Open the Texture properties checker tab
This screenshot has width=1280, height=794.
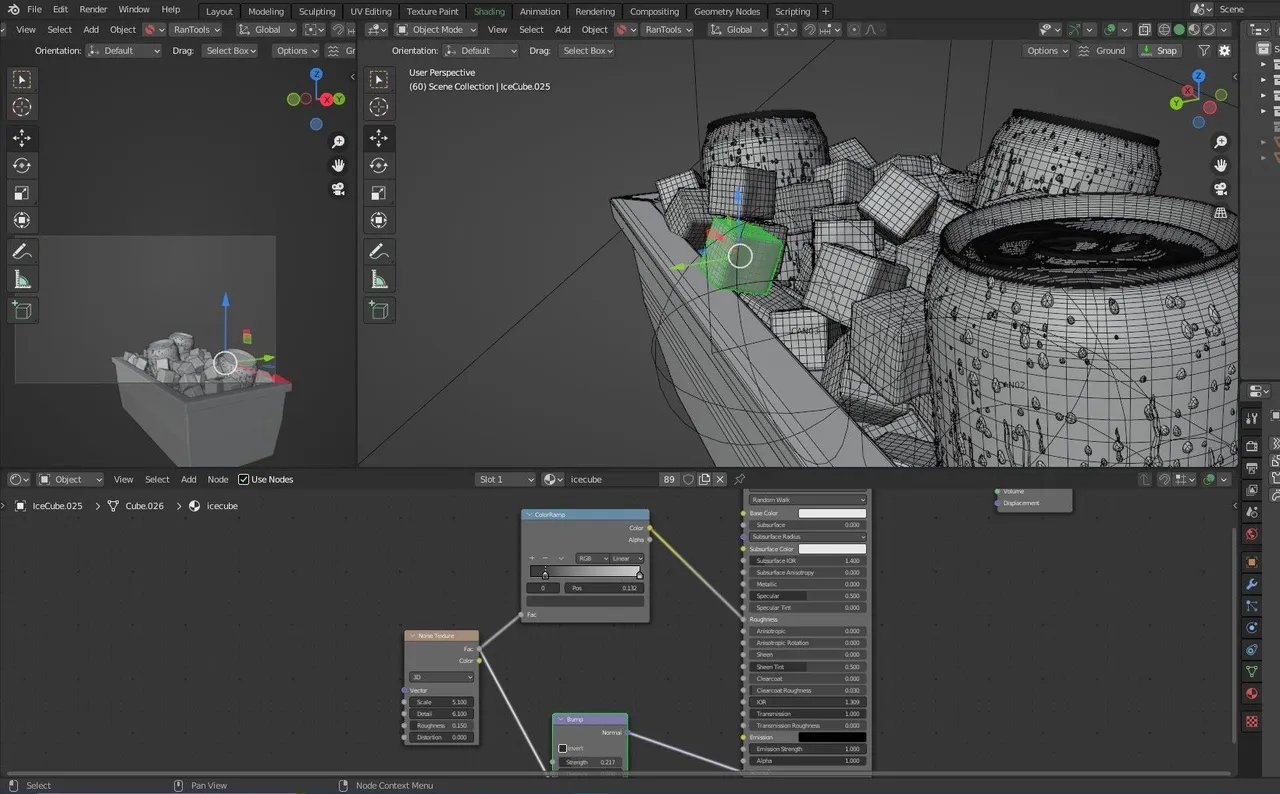[1251, 721]
